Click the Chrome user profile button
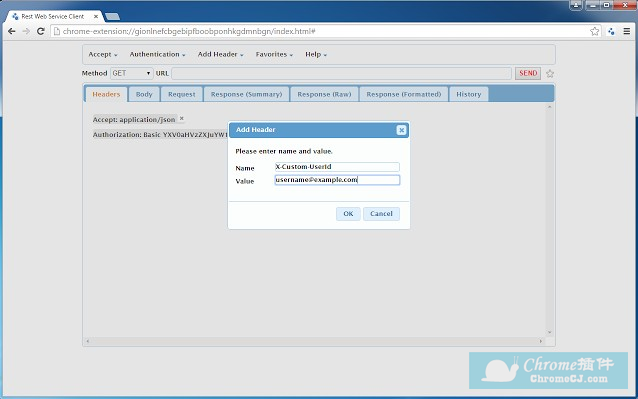Image resolution: width=638 pixels, height=399 pixels. [x=576, y=5]
